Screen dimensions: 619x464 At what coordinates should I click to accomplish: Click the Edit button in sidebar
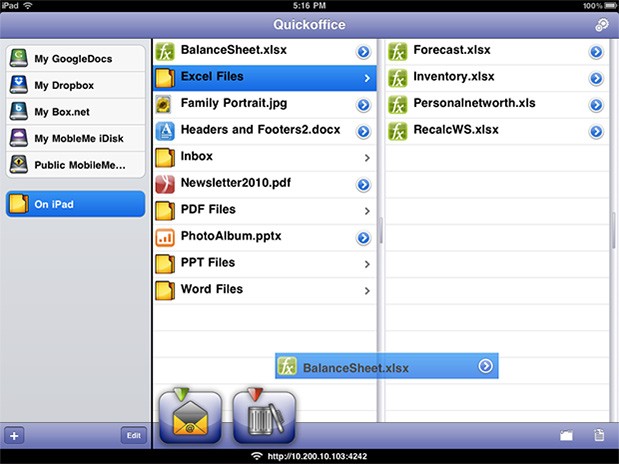(x=133, y=435)
